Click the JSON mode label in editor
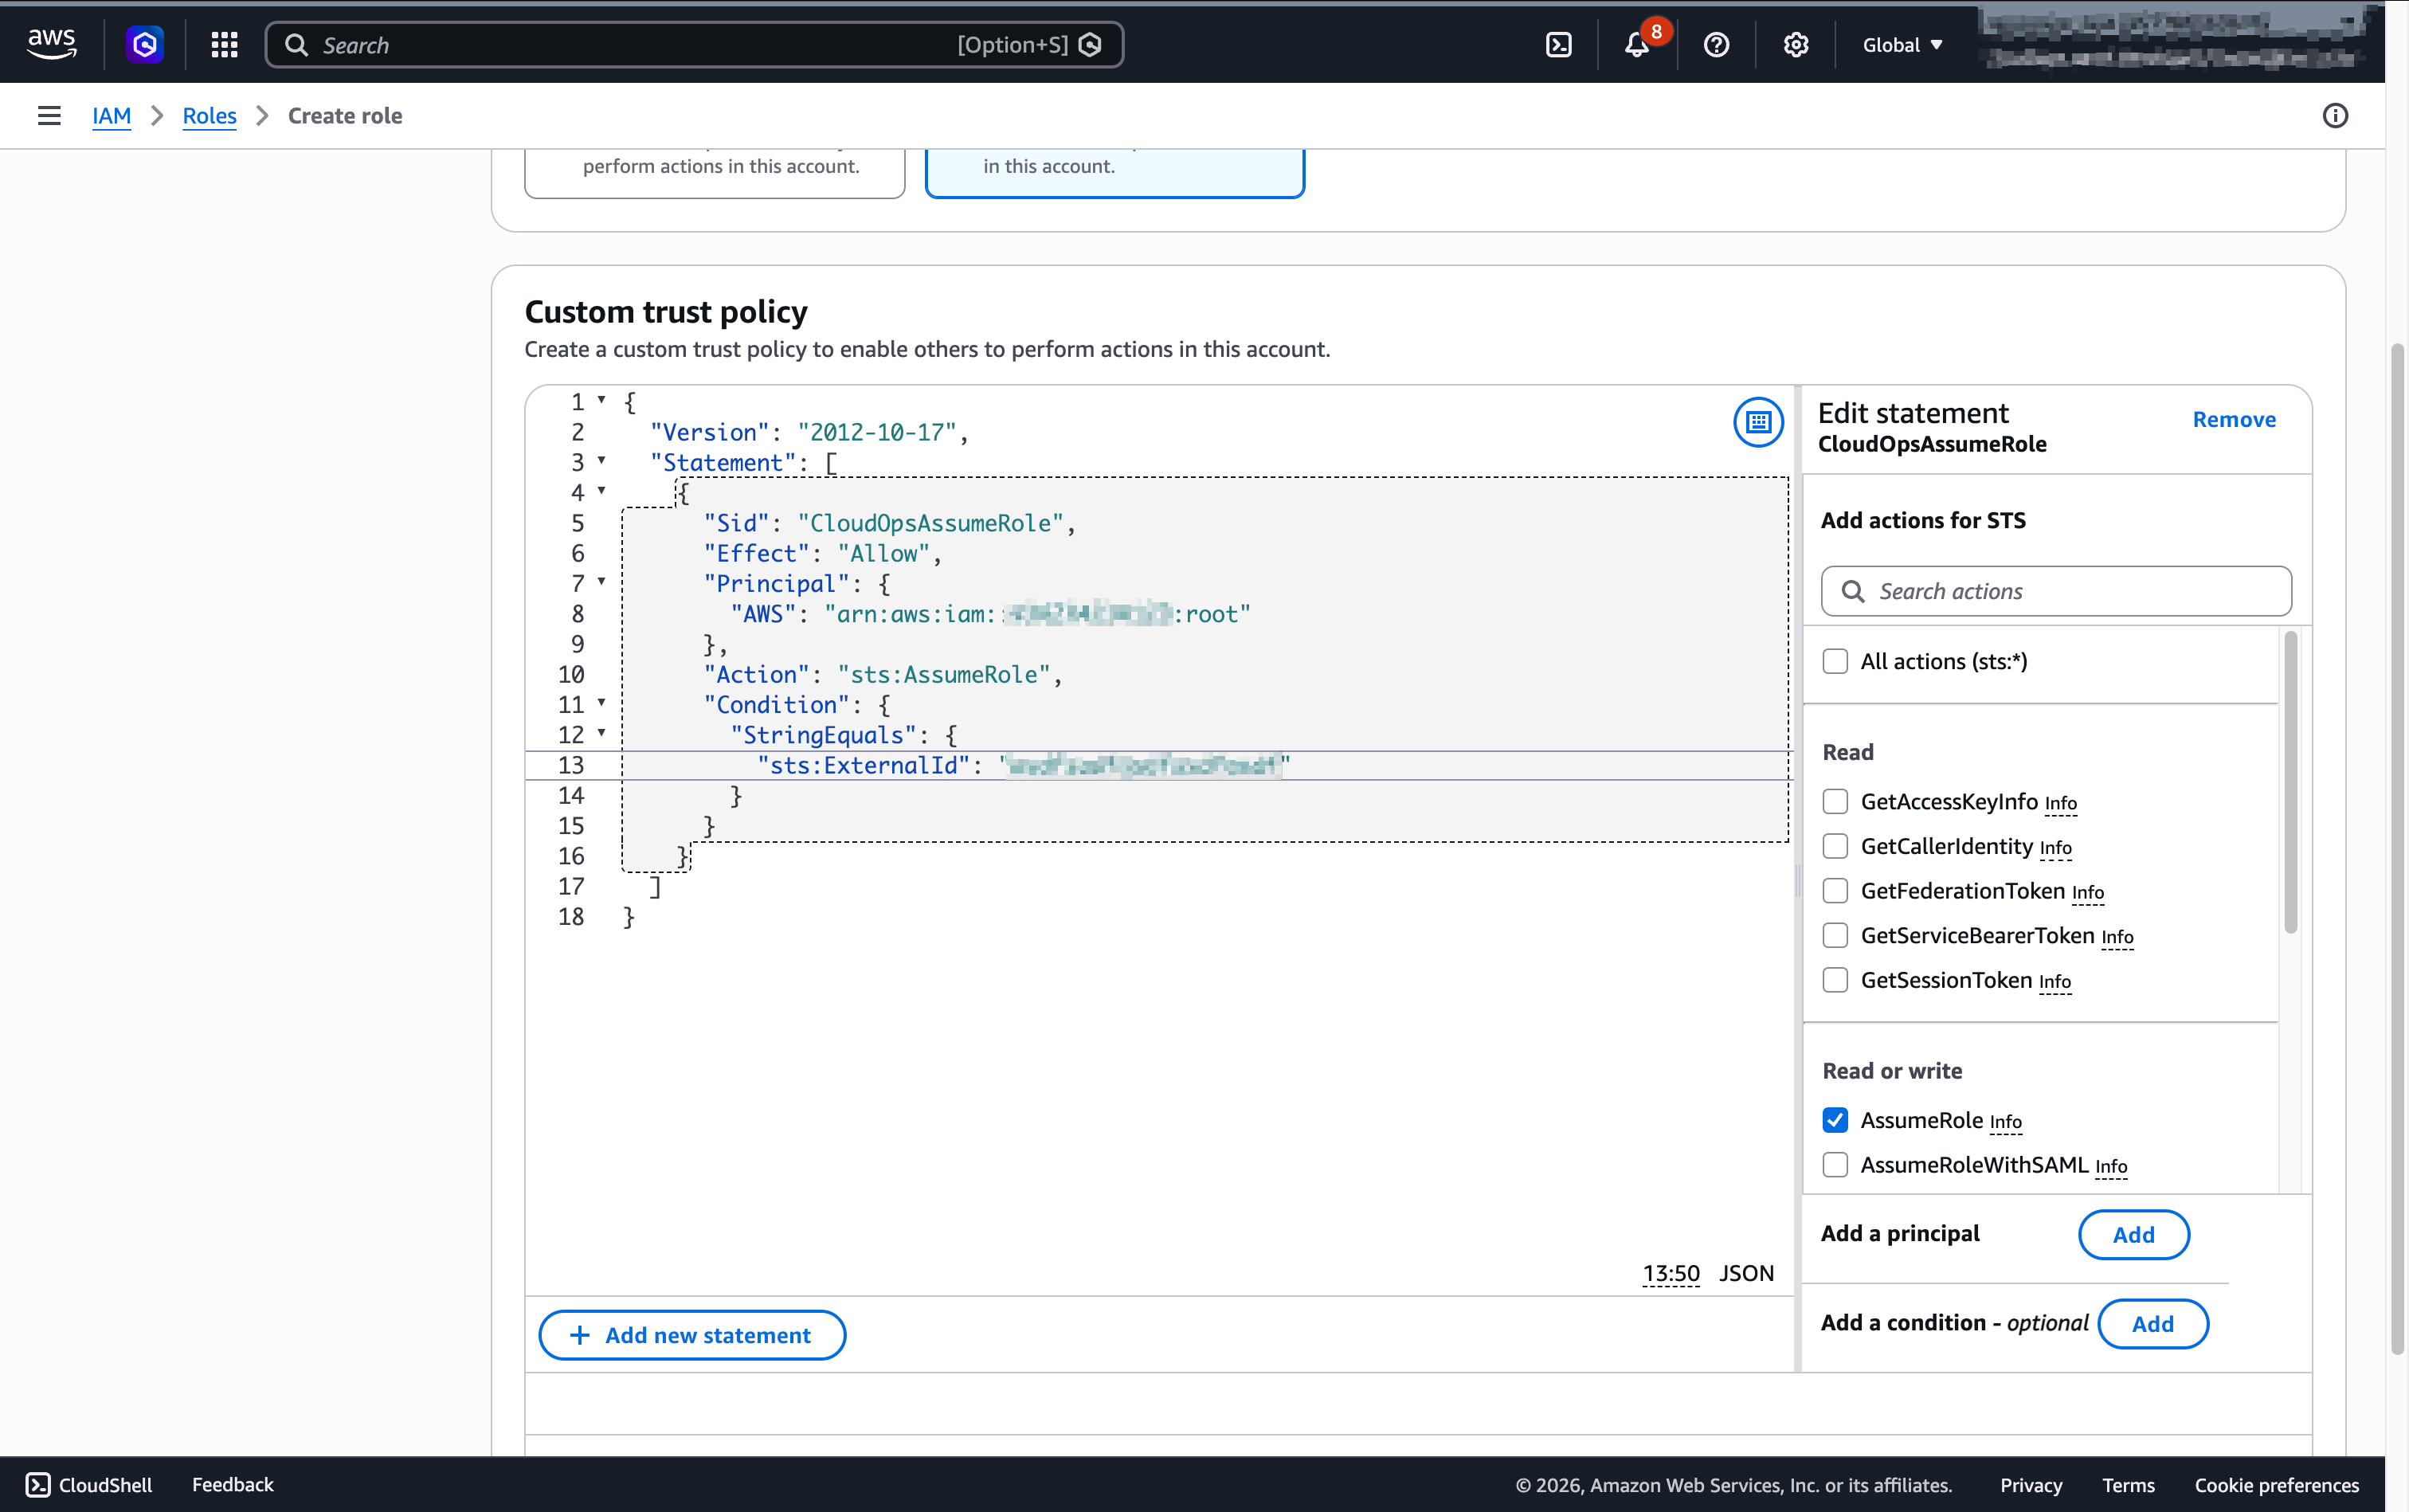The width and height of the screenshot is (2409, 1512). (1746, 1273)
